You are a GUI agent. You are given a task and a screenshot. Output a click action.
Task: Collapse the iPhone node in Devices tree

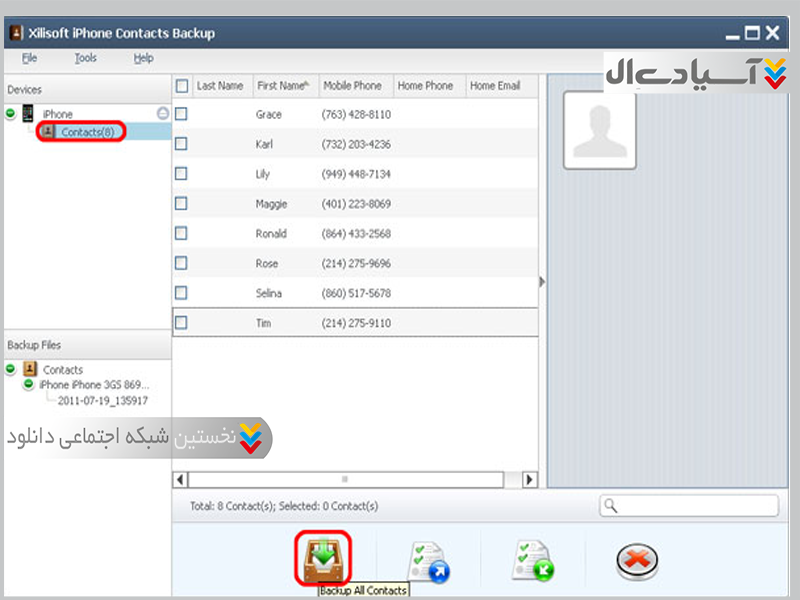pos(11,114)
